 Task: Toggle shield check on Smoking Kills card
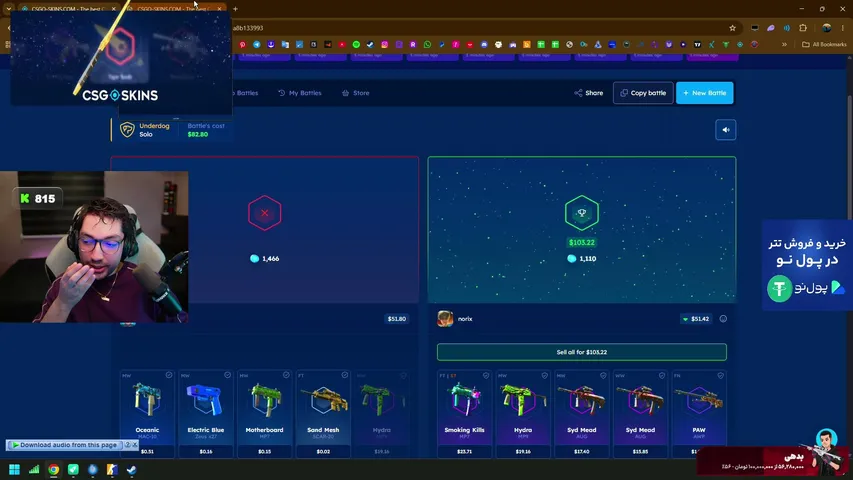click(x=486, y=376)
